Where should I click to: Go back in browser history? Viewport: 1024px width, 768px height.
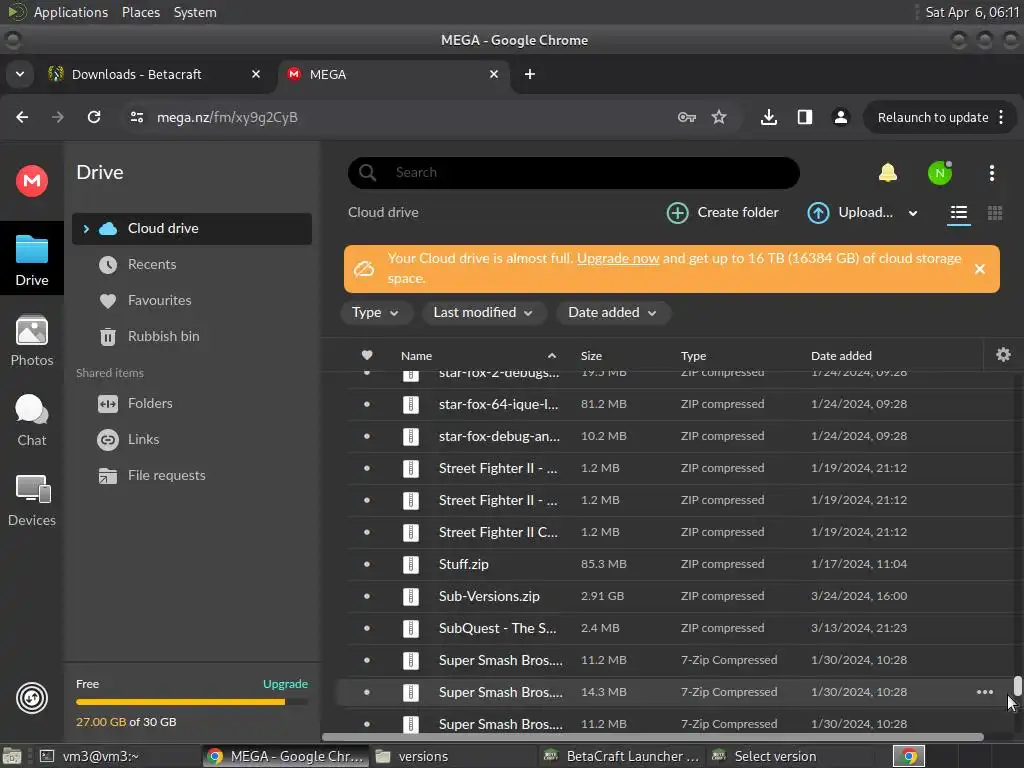pyautogui.click(x=22, y=117)
